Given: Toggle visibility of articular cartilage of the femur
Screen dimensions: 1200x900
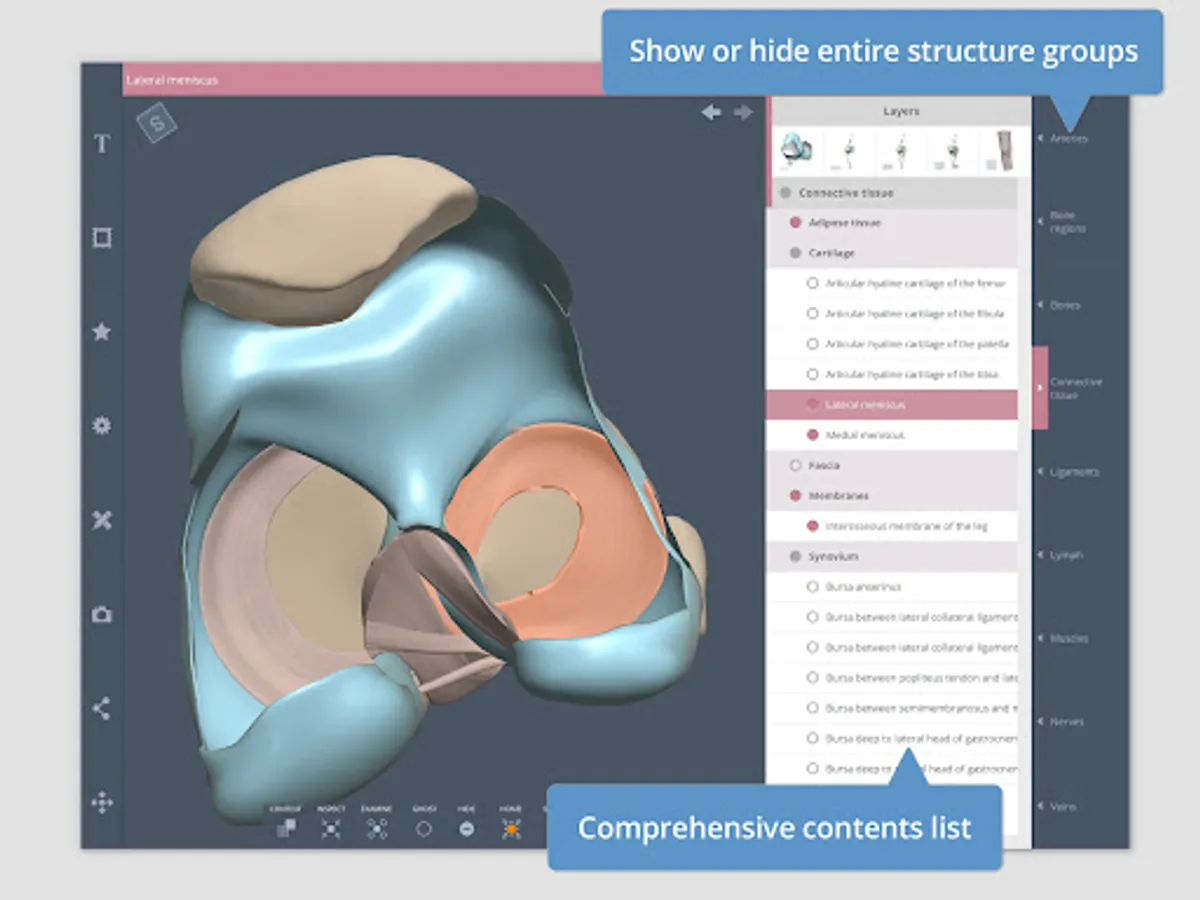Looking at the screenshot, I should [x=812, y=284].
